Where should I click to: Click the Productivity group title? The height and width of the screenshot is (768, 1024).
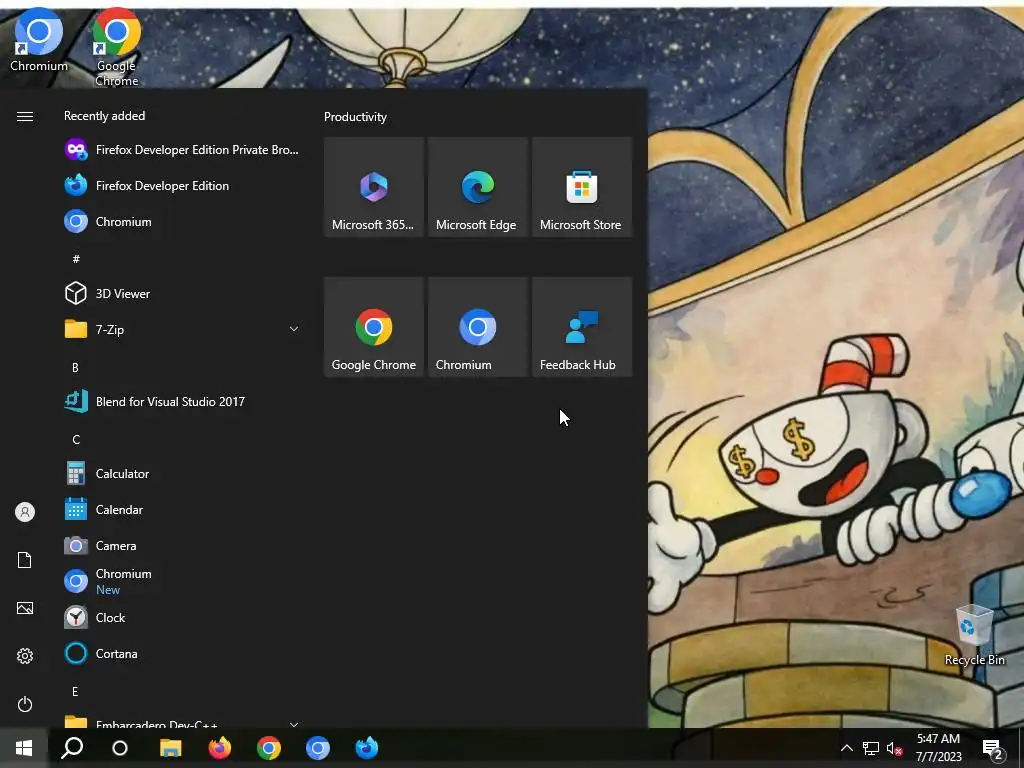355,117
